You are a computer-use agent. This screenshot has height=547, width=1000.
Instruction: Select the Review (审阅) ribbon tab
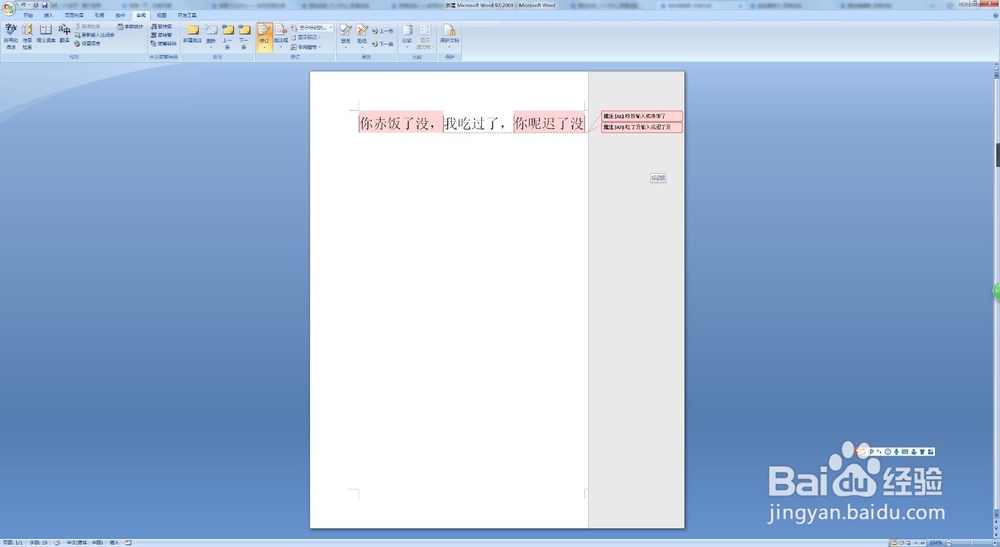point(140,15)
